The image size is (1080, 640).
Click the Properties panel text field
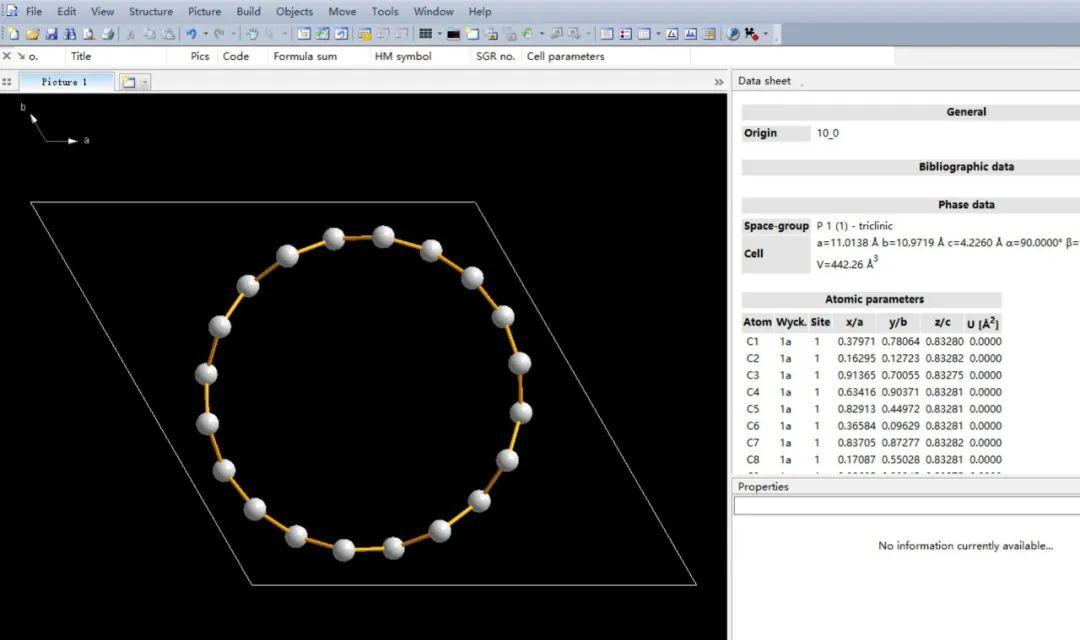click(x=905, y=507)
